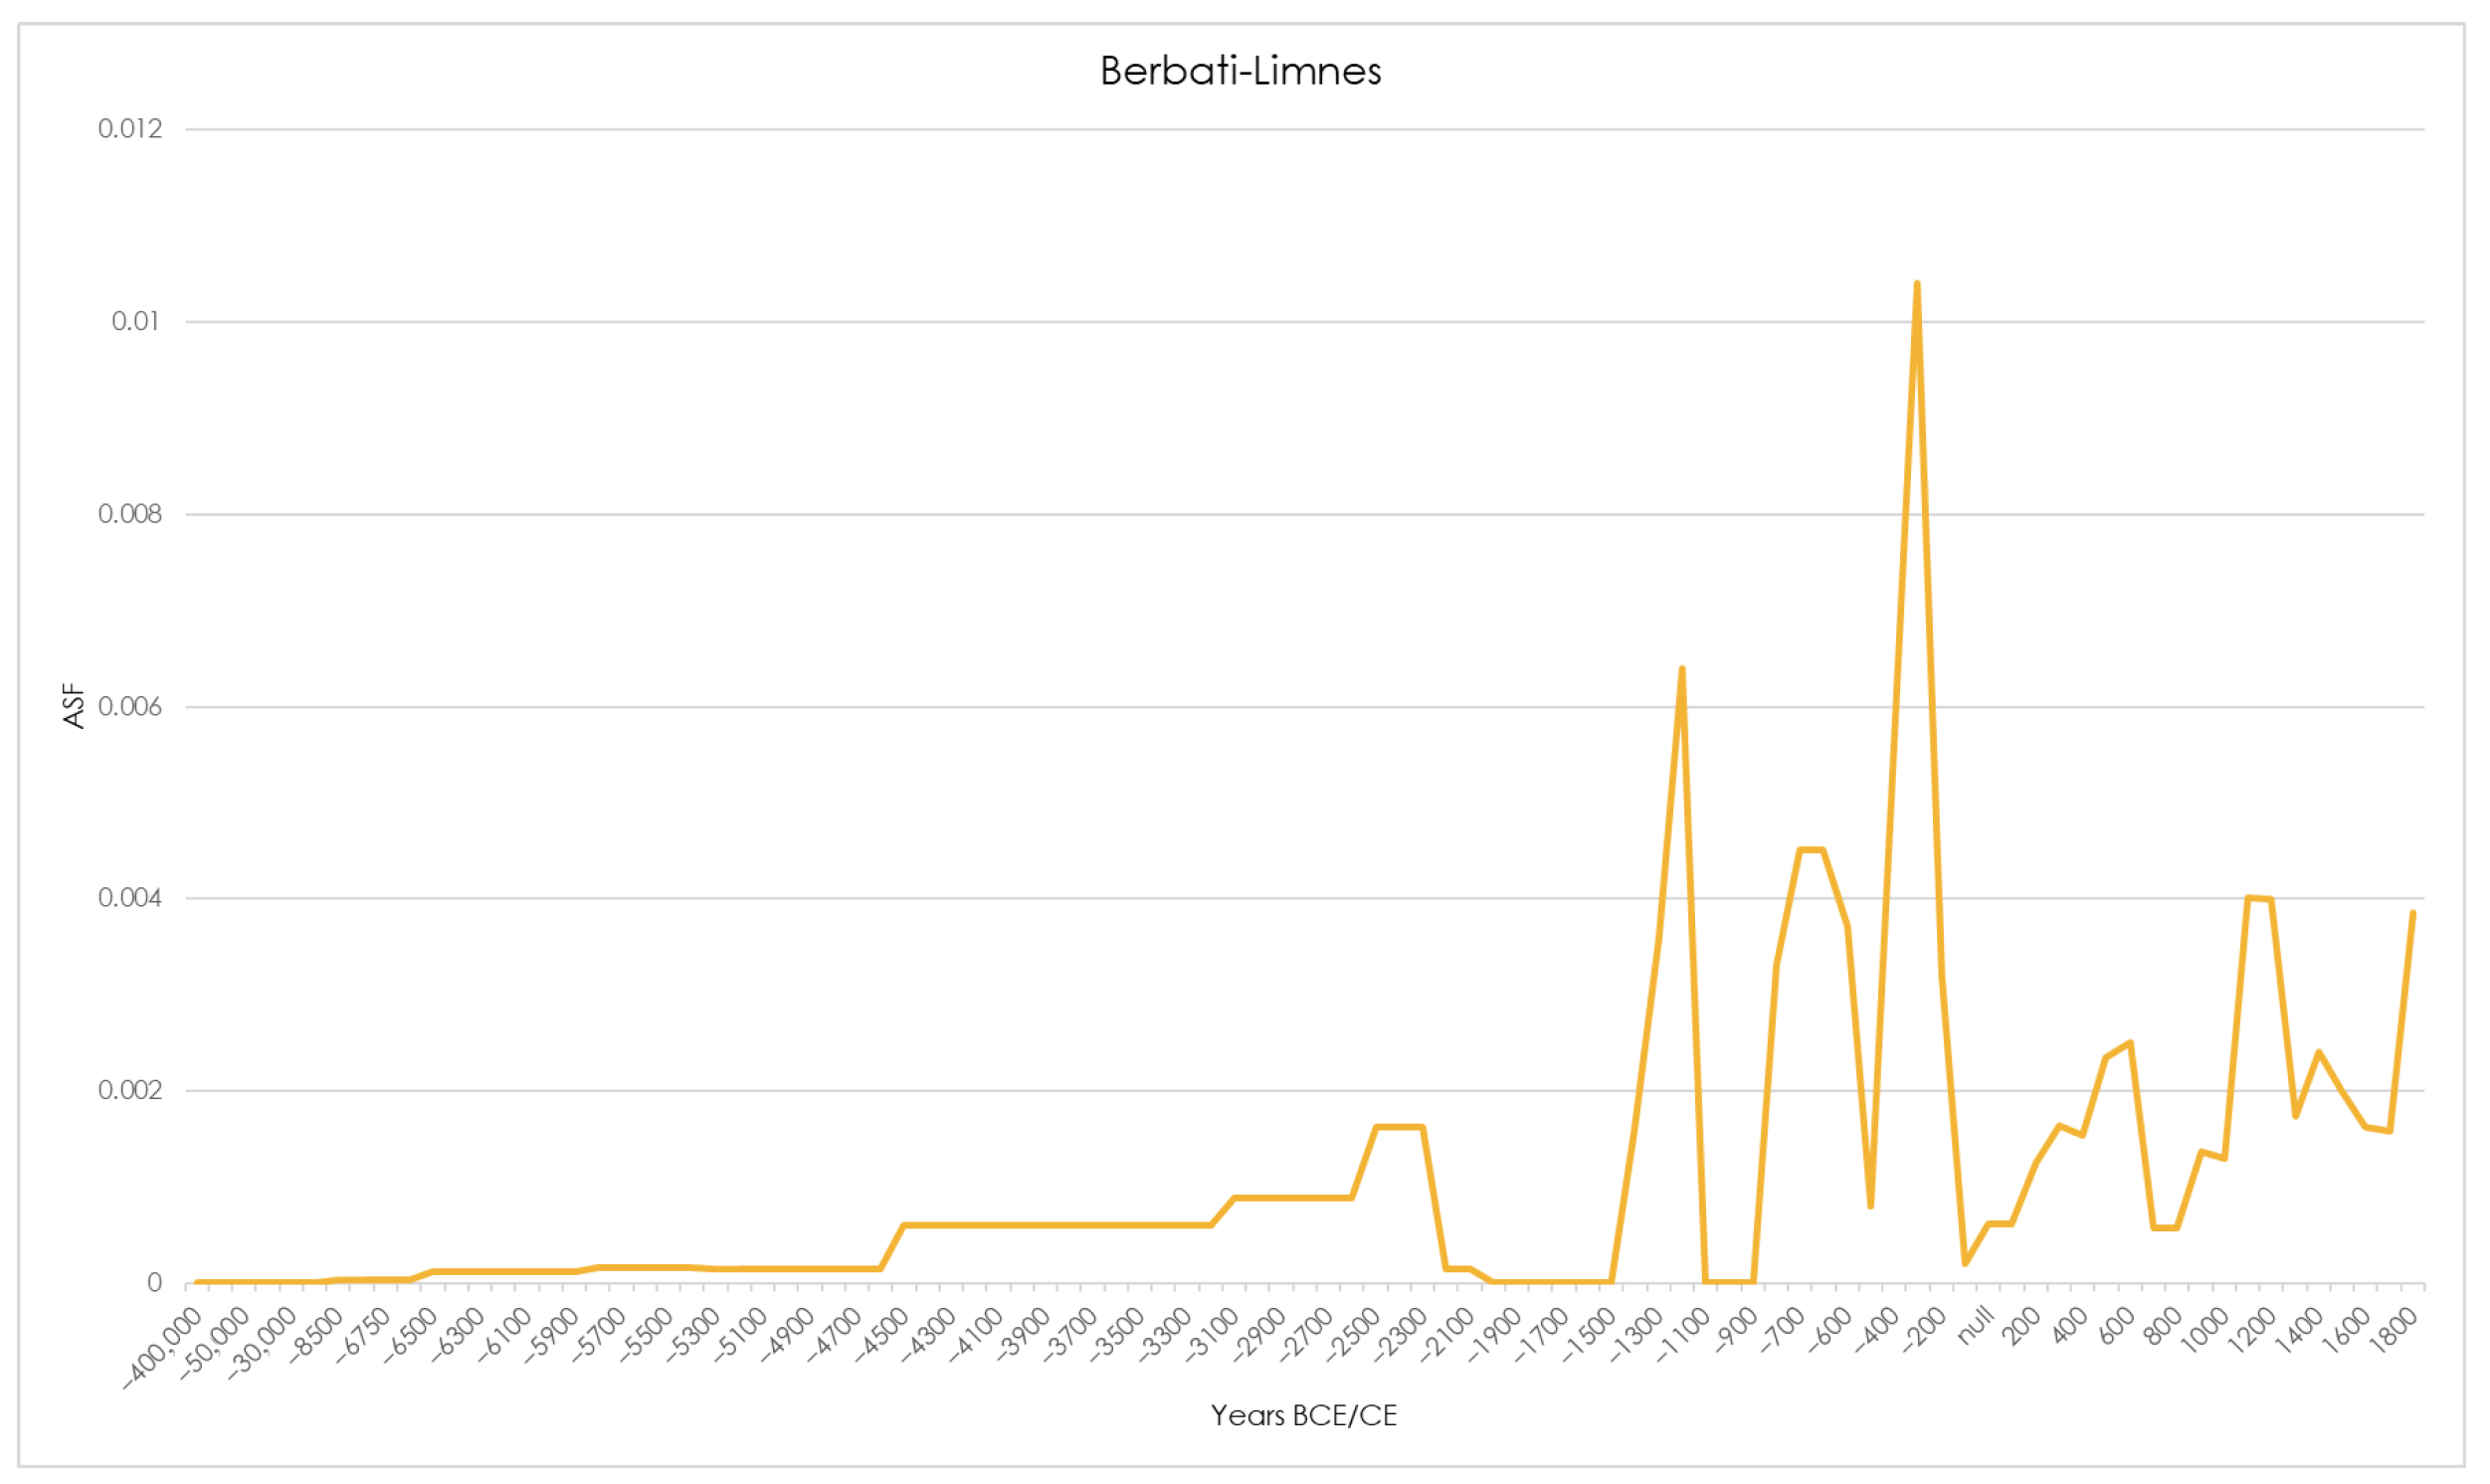Click the flat plateau peak near -700
The height and width of the screenshot is (1484, 2490).
1811,850
